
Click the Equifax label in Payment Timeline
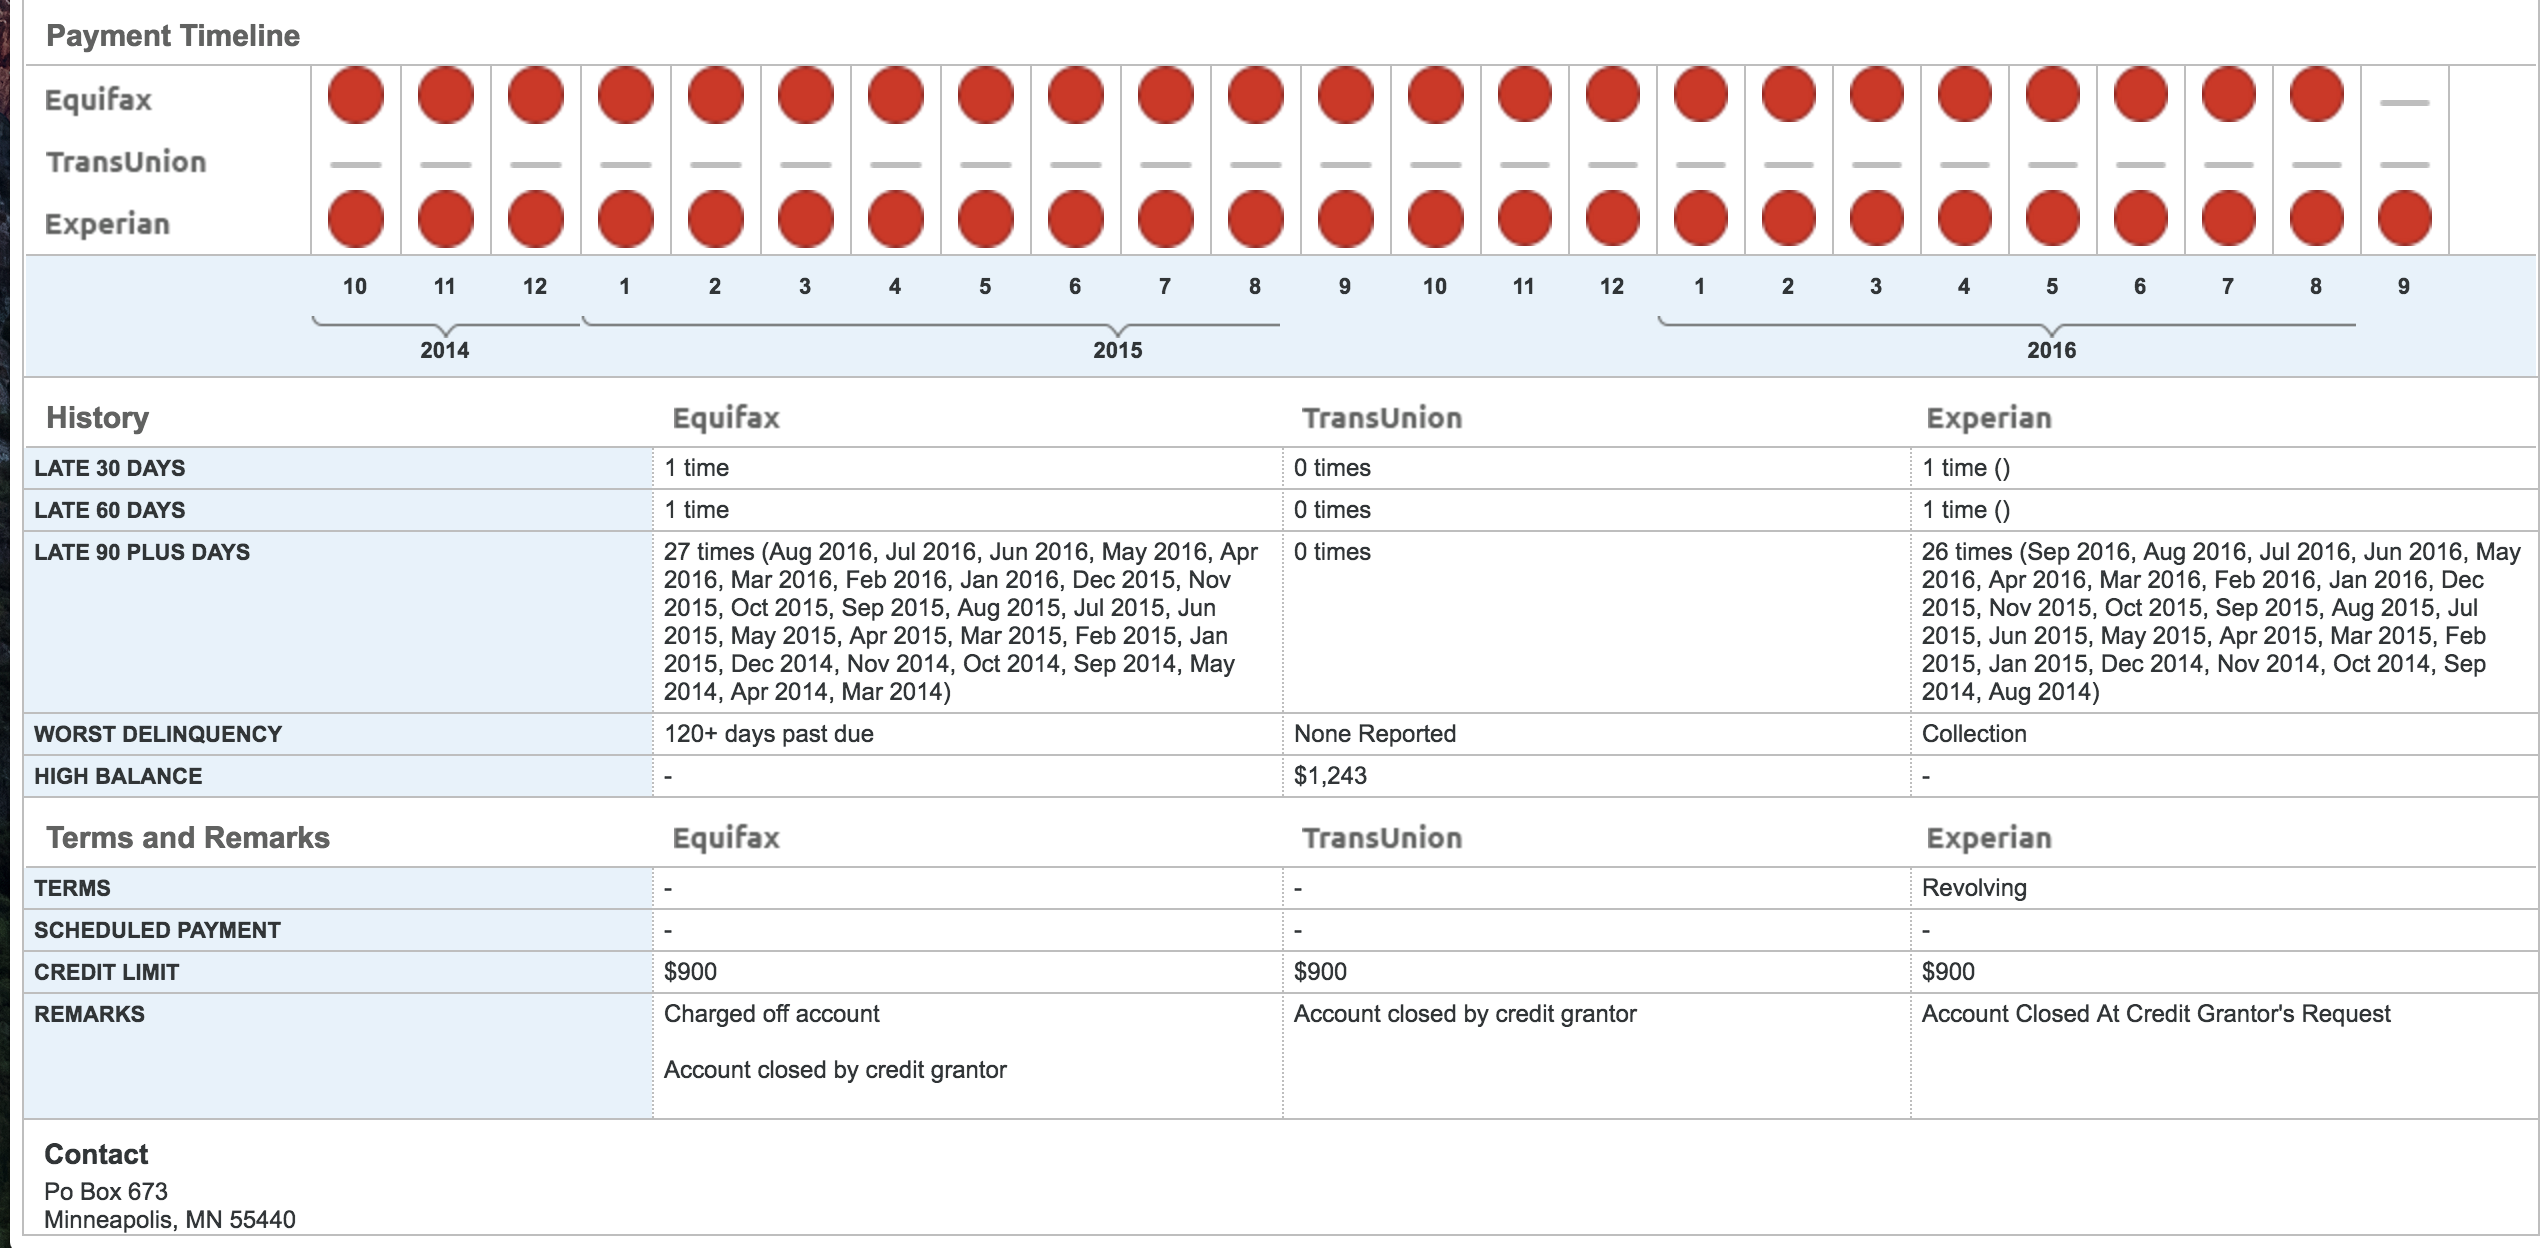click(98, 100)
